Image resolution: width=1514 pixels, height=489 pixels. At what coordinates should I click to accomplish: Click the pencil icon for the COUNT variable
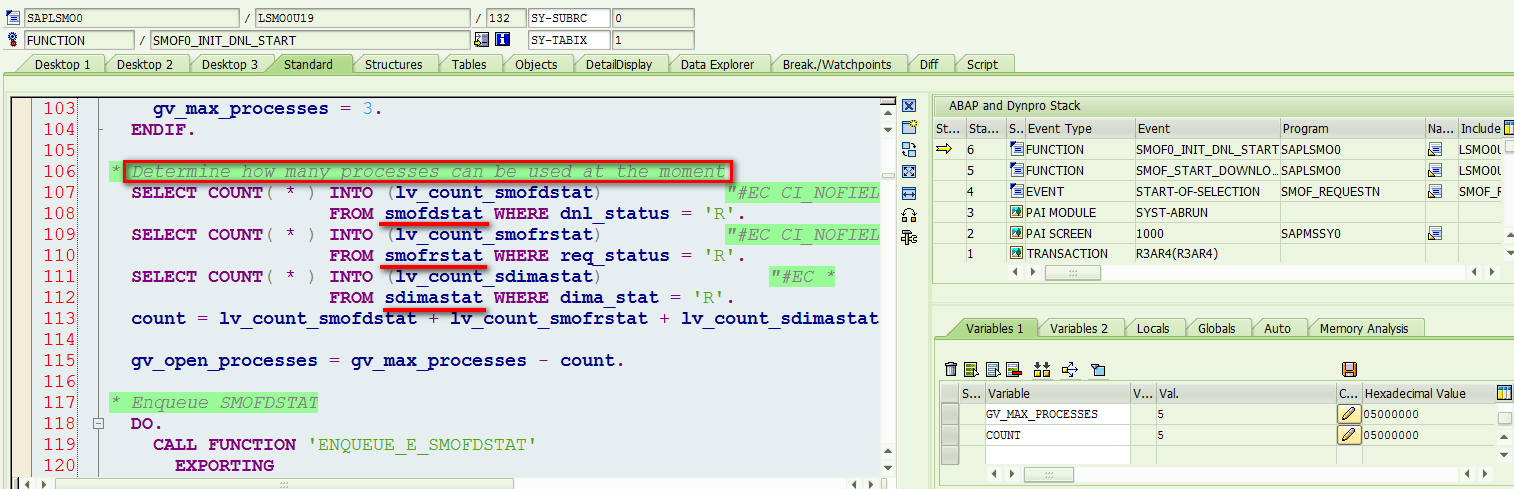point(1349,435)
